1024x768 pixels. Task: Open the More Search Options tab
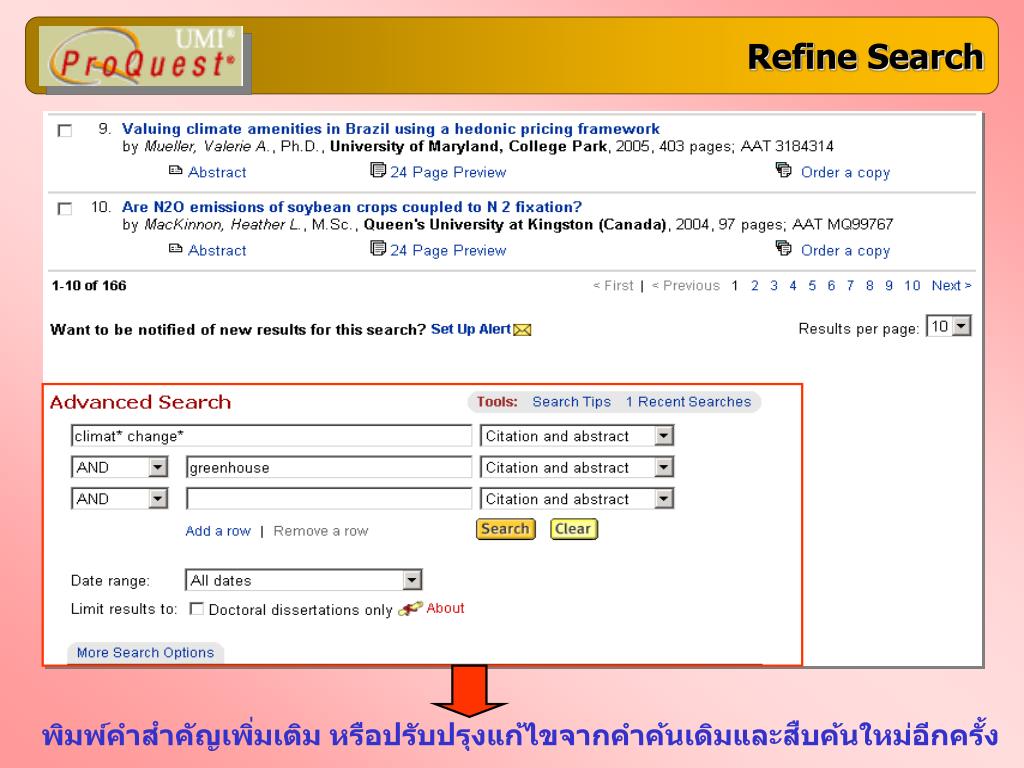point(146,652)
